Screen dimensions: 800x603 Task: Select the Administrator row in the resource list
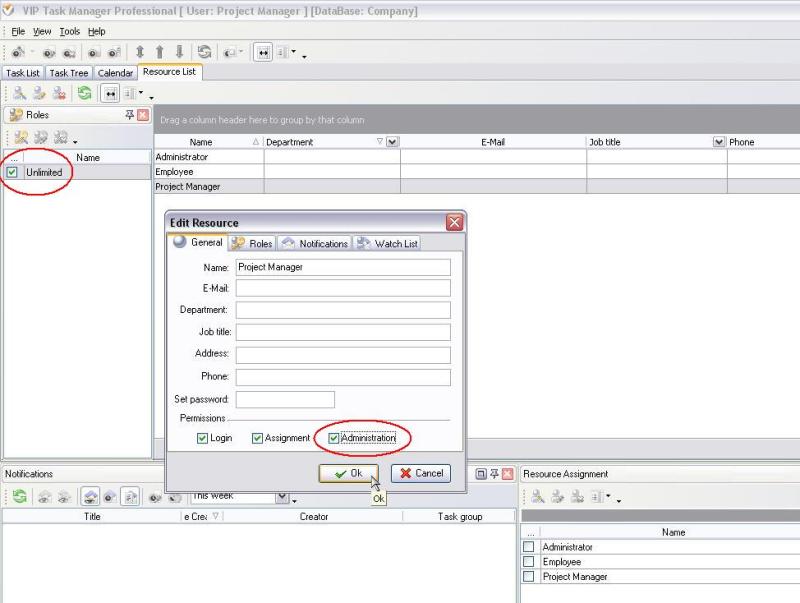tap(477, 157)
